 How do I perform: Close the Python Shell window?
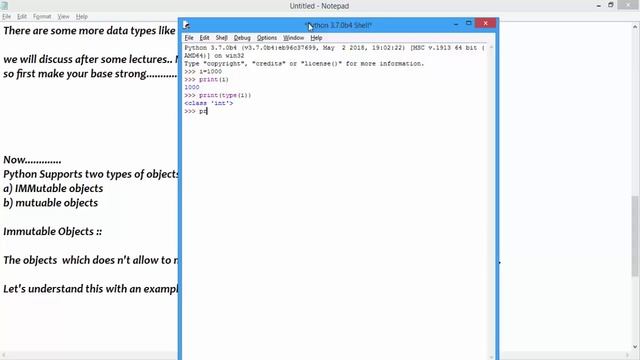point(485,23)
